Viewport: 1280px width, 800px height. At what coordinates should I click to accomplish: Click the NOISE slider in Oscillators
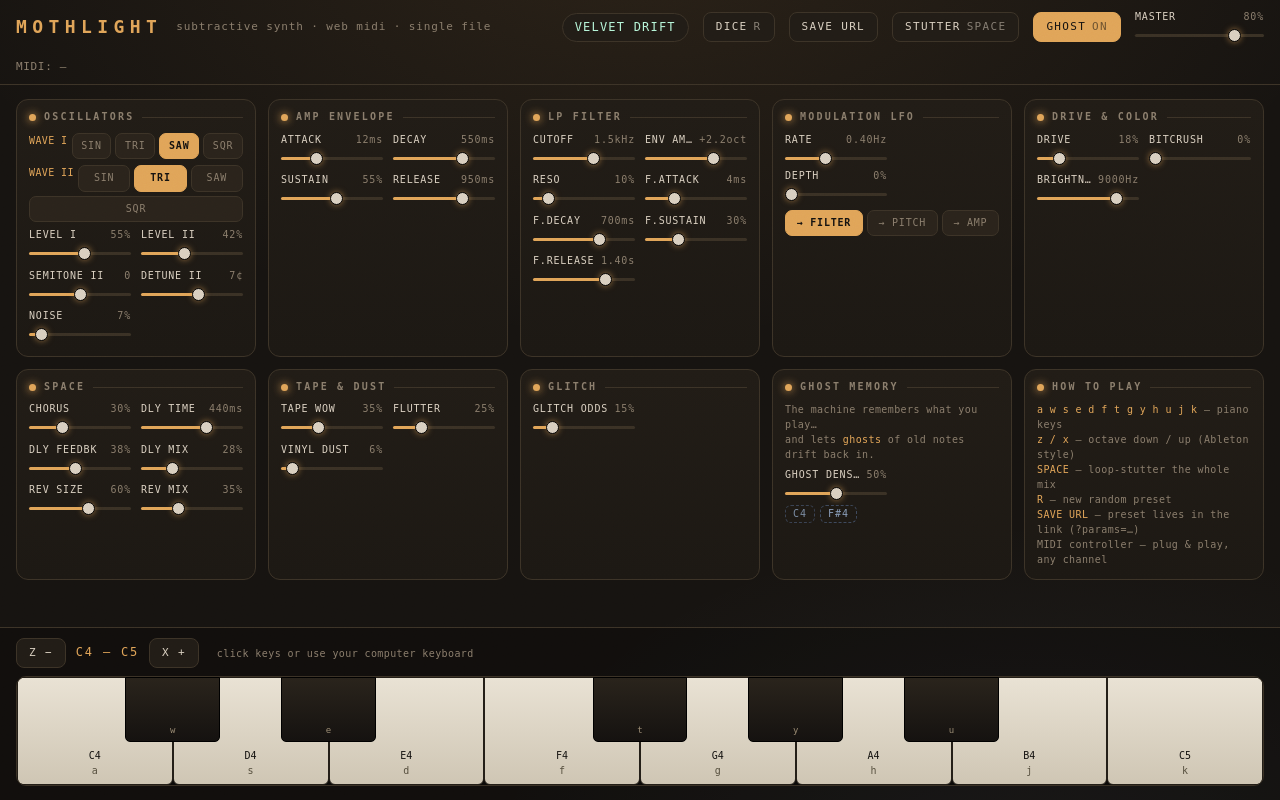(x=80, y=334)
